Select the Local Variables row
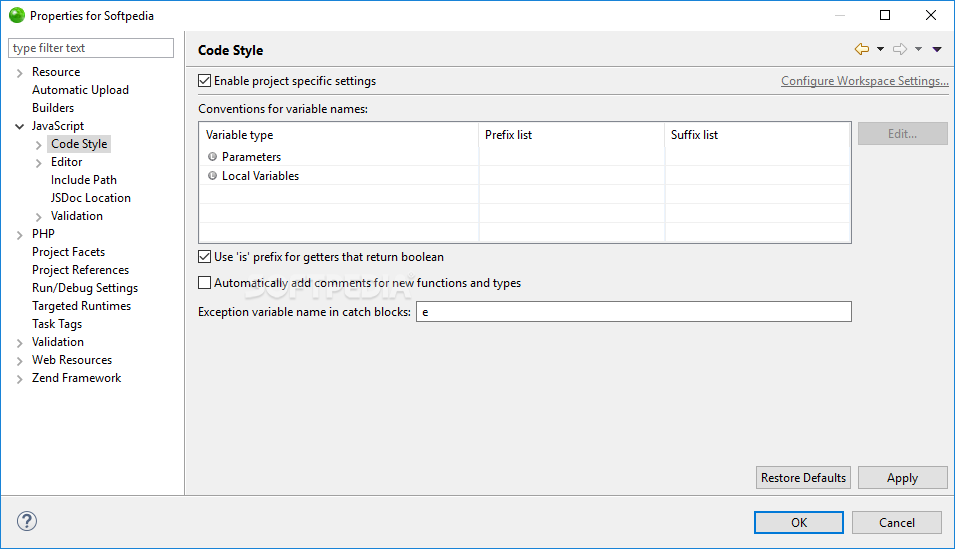This screenshot has width=955, height=549. point(524,175)
